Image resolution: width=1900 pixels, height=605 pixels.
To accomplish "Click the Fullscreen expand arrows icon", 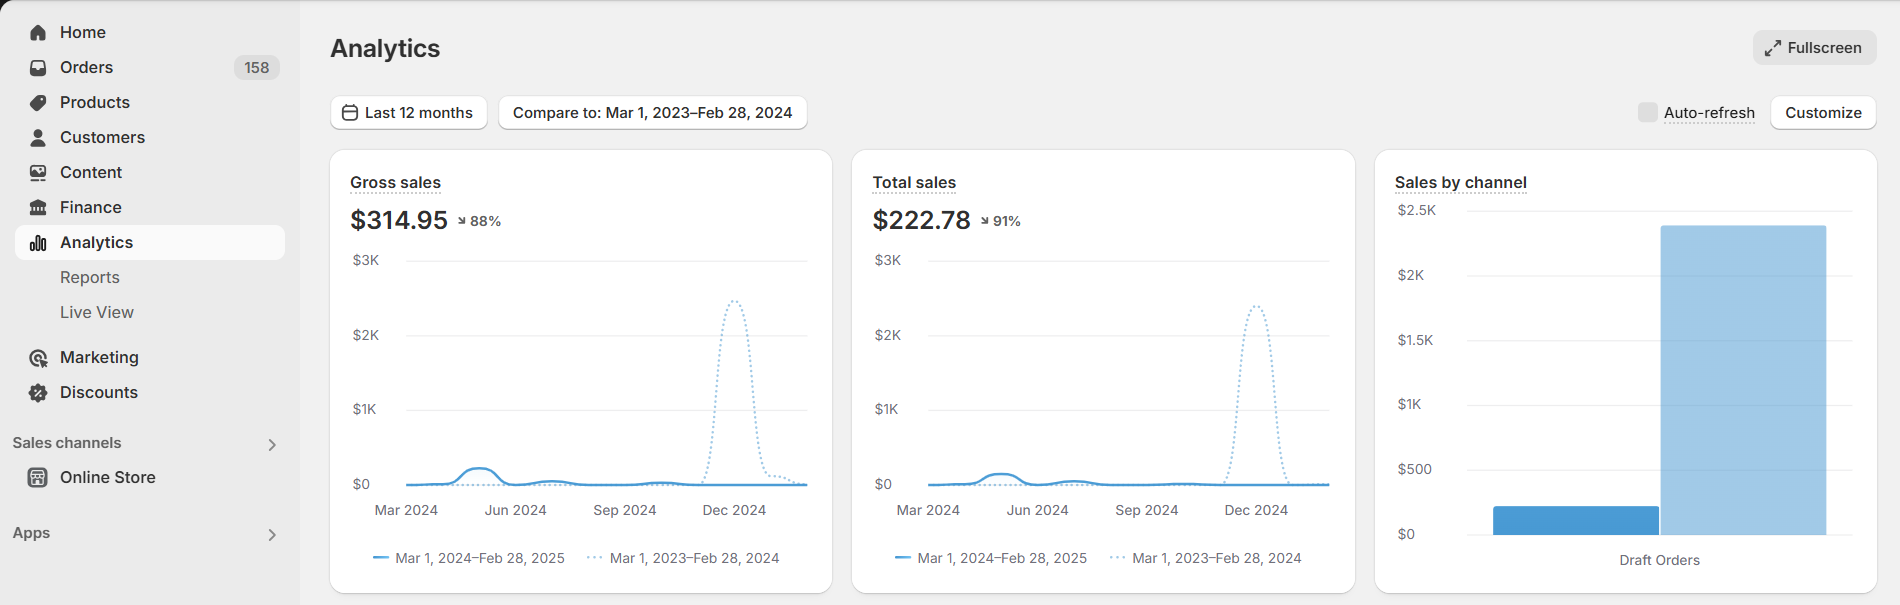I will click(1773, 48).
